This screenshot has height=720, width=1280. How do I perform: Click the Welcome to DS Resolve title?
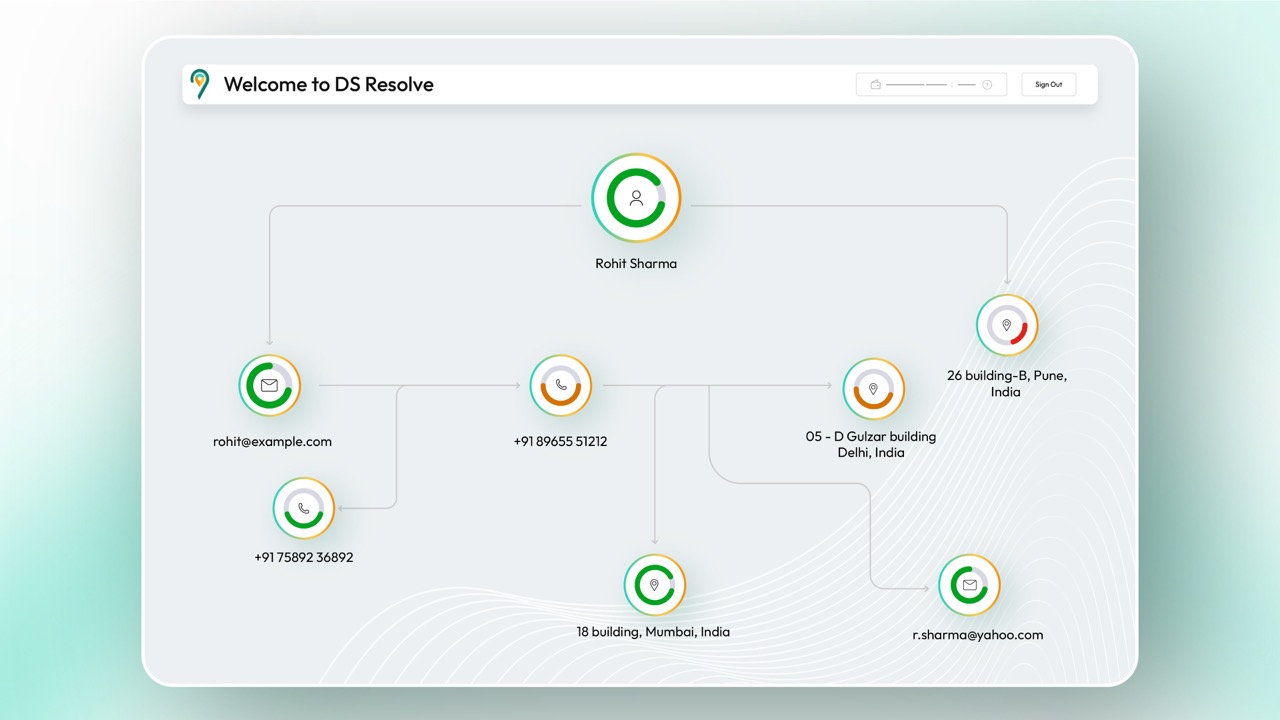(x=328, y=85)
